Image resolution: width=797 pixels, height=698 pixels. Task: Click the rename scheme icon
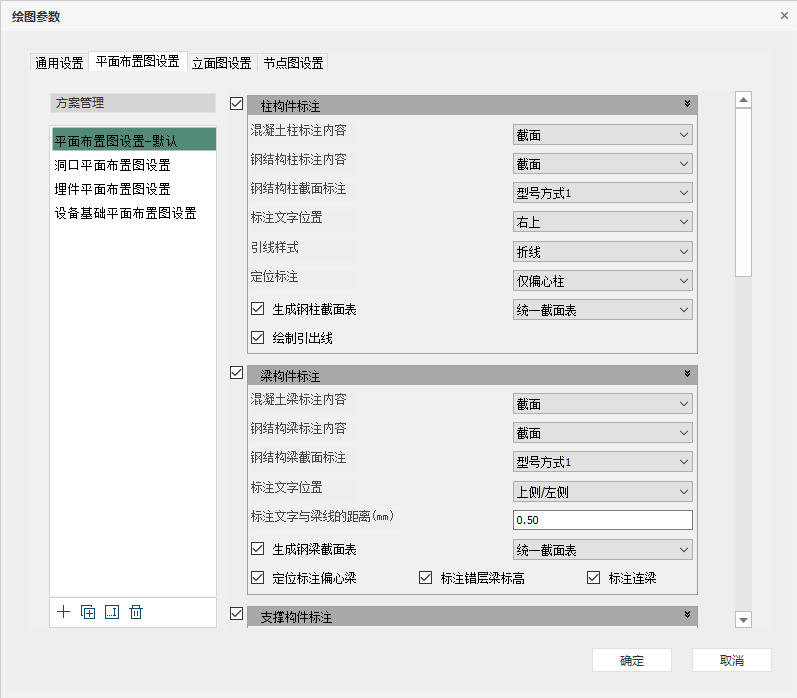(112, 612)
